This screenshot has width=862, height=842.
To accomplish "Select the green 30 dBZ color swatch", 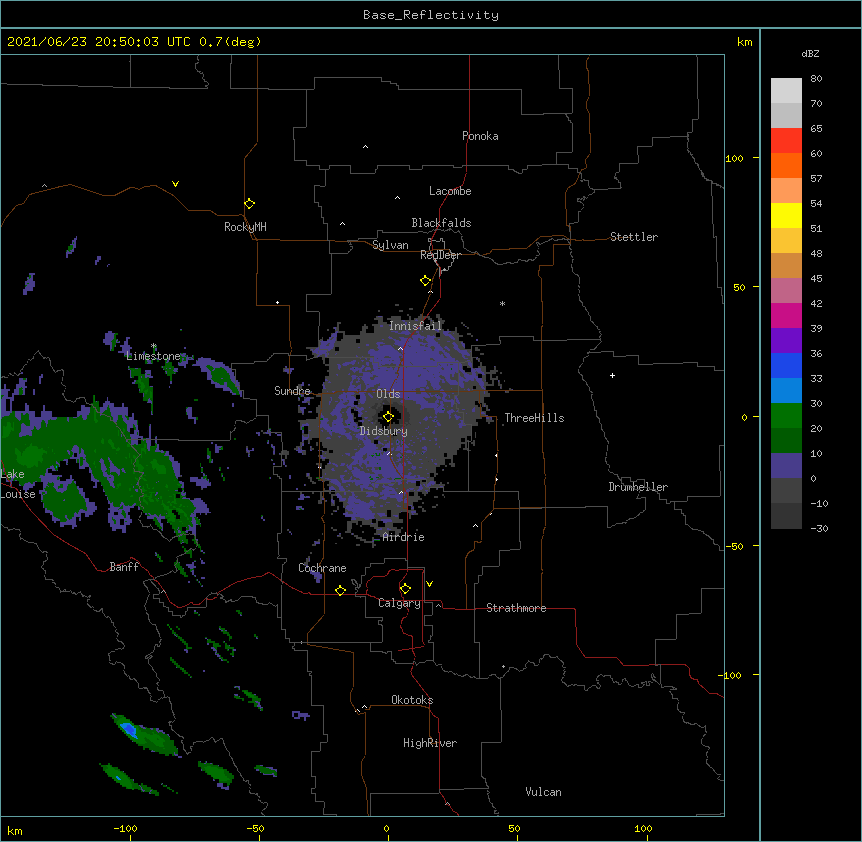I will tap(786, 416).
